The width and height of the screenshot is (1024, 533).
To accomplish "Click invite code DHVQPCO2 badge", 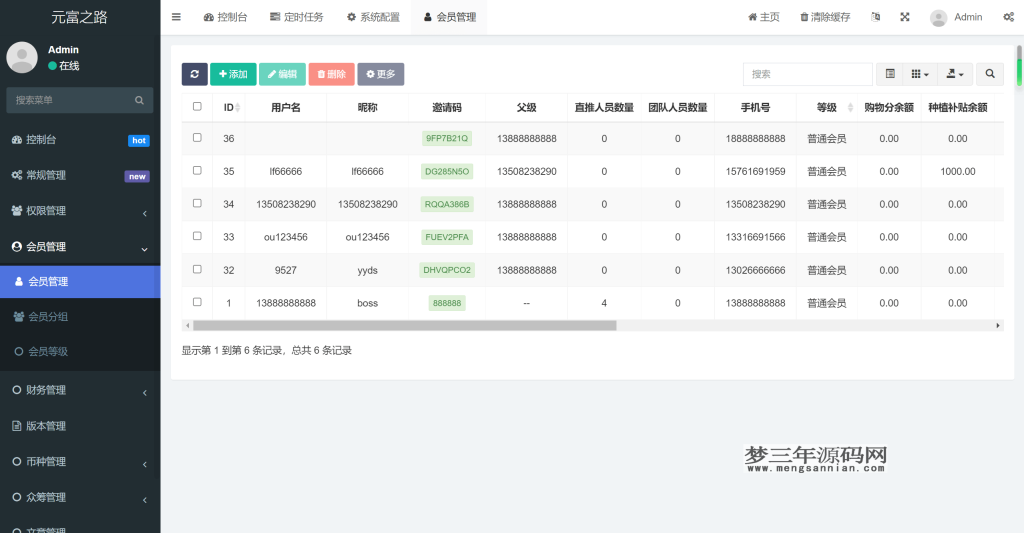I will point(447,270).
